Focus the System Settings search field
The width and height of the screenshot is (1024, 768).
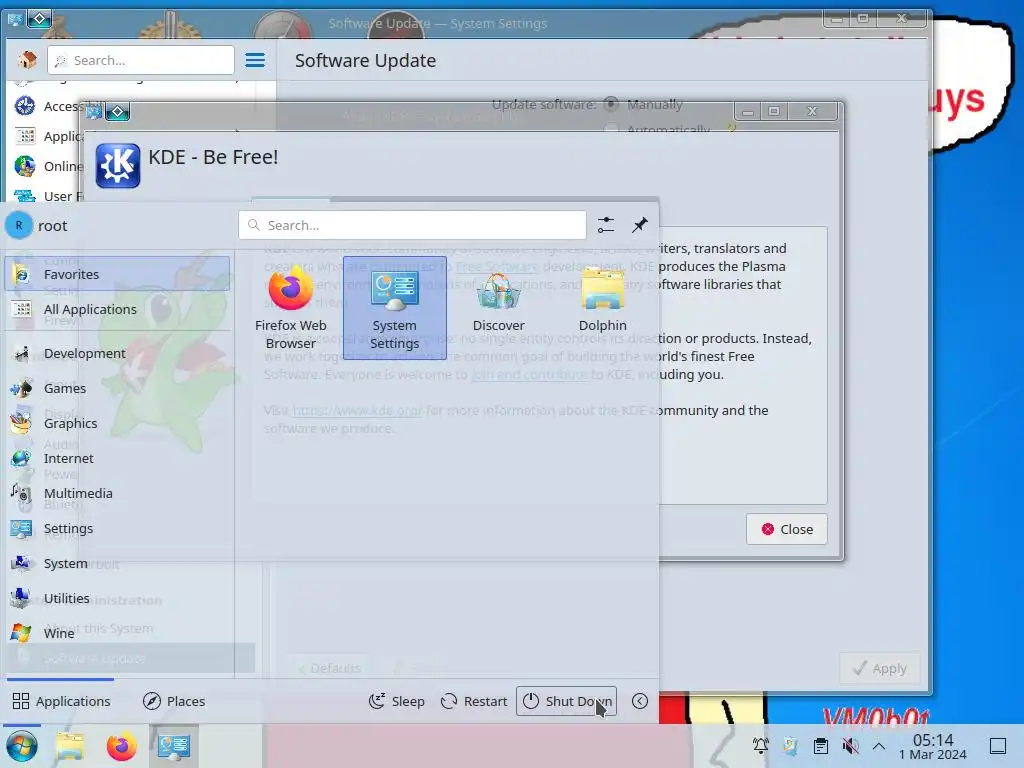tap(140, 60)
